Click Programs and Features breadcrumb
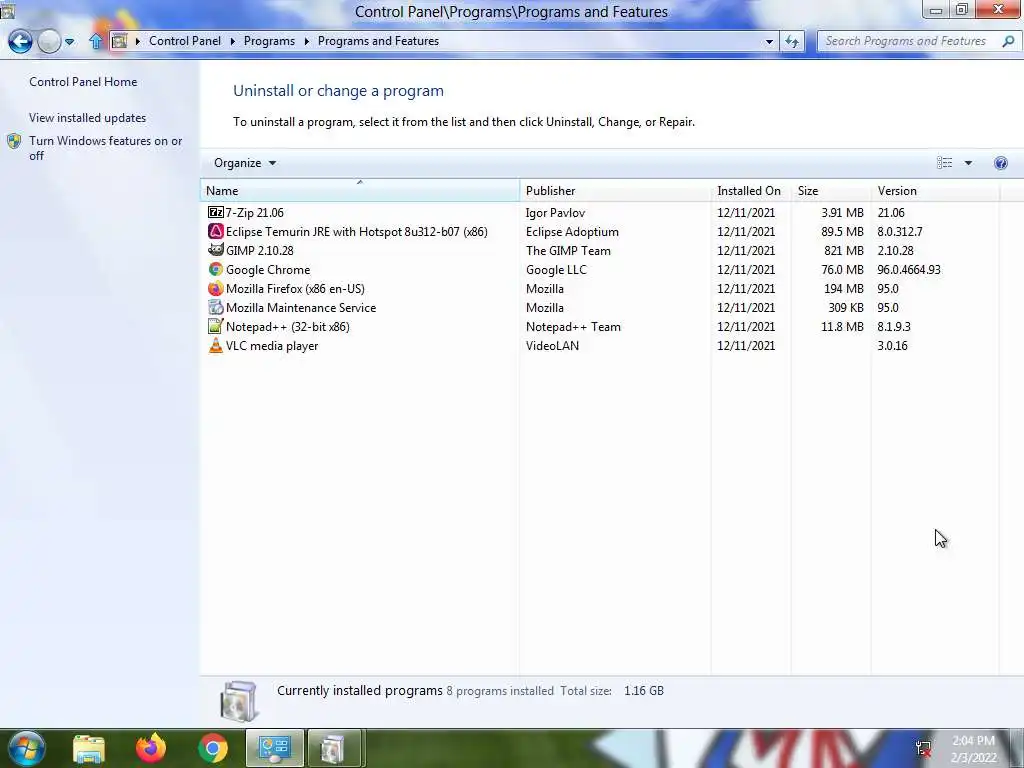Viewport: 1024px width, 768px height. (378, 41)
